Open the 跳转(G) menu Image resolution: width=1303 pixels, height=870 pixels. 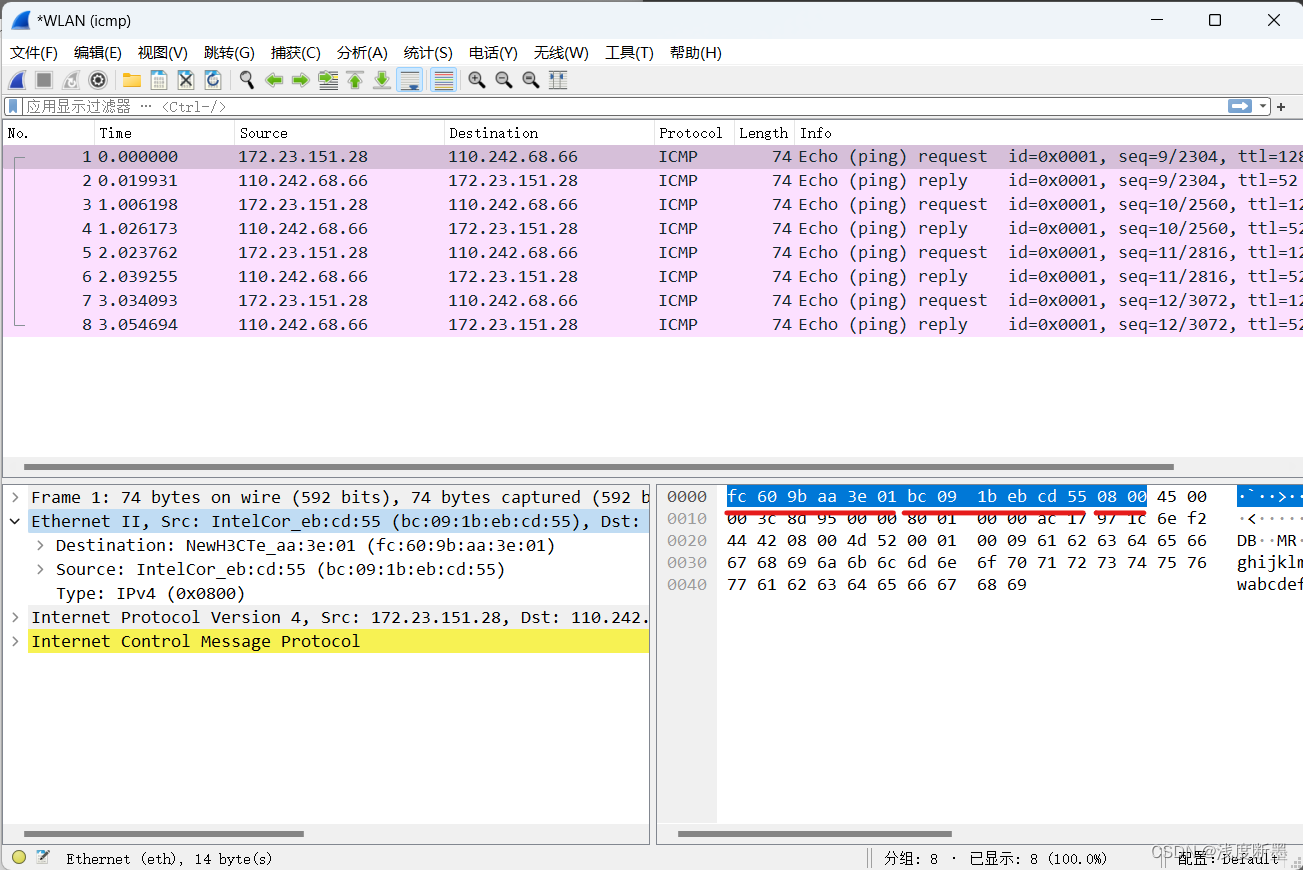pyautogui.click(x=229, y=53)
